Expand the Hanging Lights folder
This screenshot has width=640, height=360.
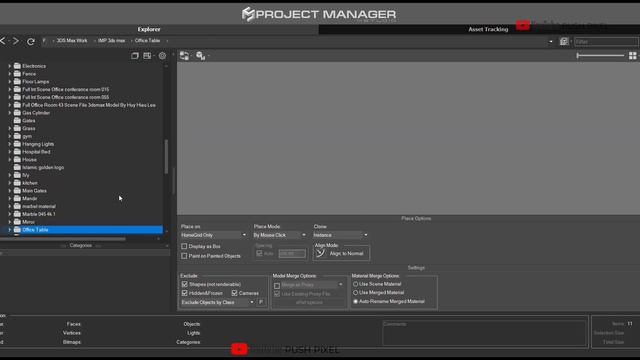10,144
